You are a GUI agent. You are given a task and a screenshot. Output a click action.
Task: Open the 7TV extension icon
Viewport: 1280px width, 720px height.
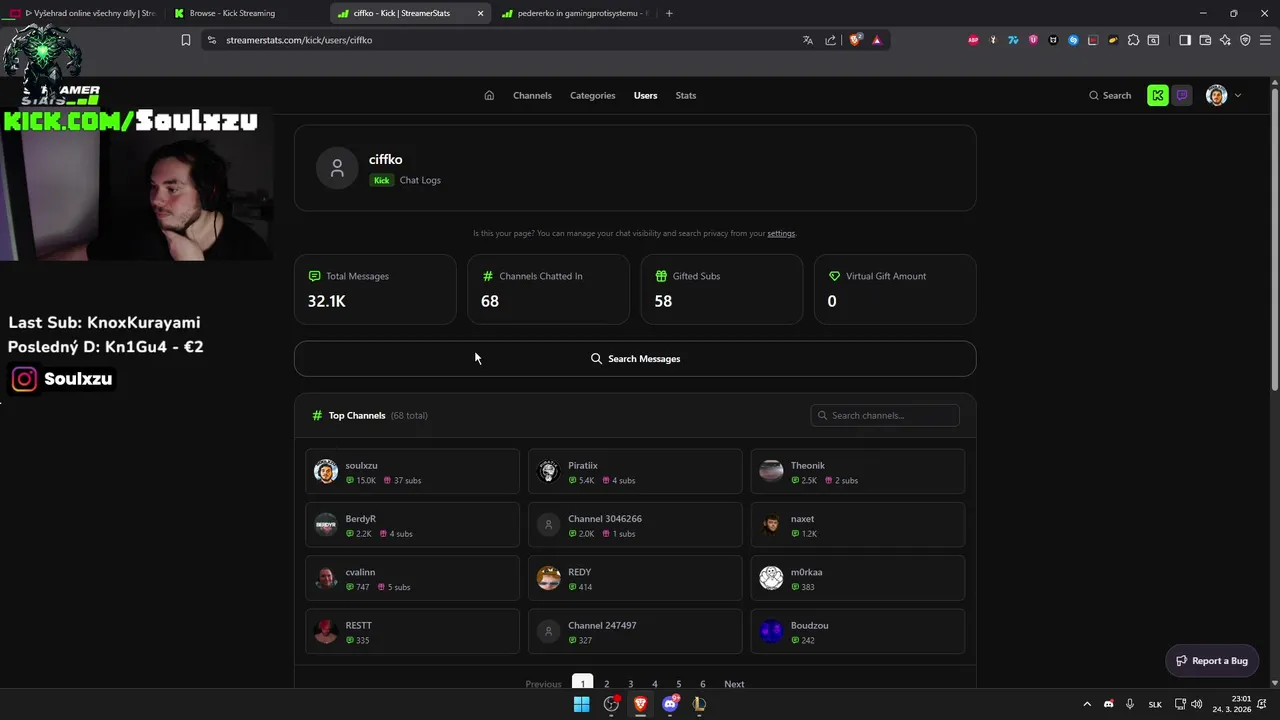click(x=1013, y=40)
